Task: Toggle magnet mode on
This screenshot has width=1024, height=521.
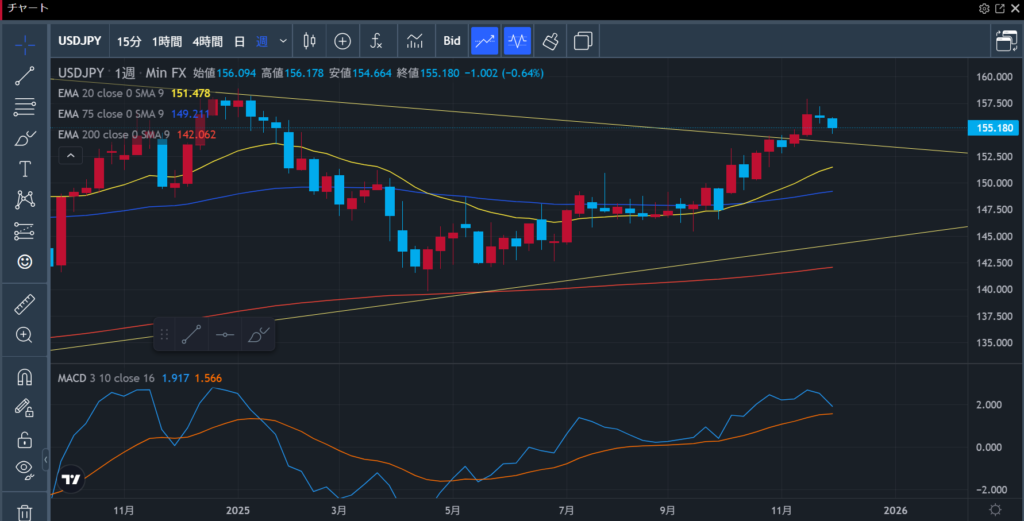Action: 25,377
